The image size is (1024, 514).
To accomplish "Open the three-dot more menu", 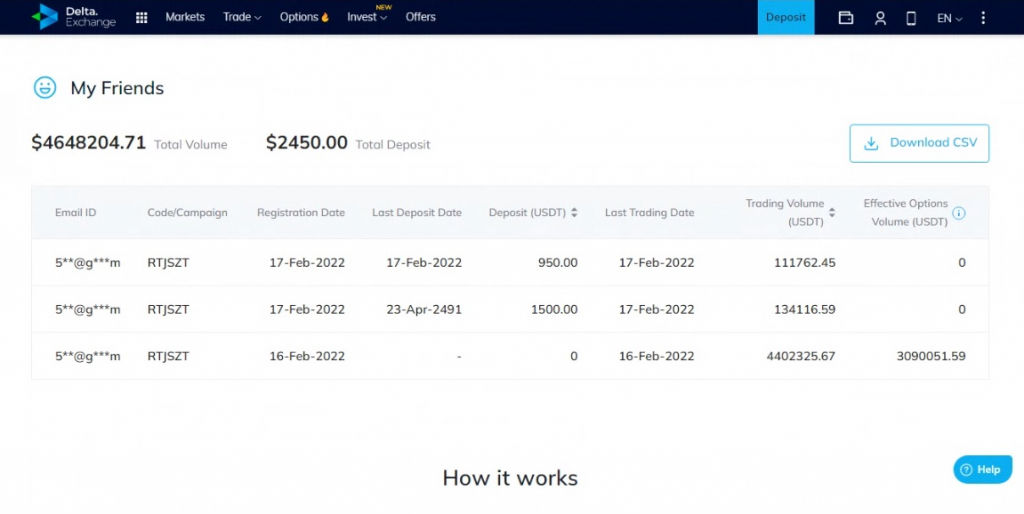I will pos(984,18).
